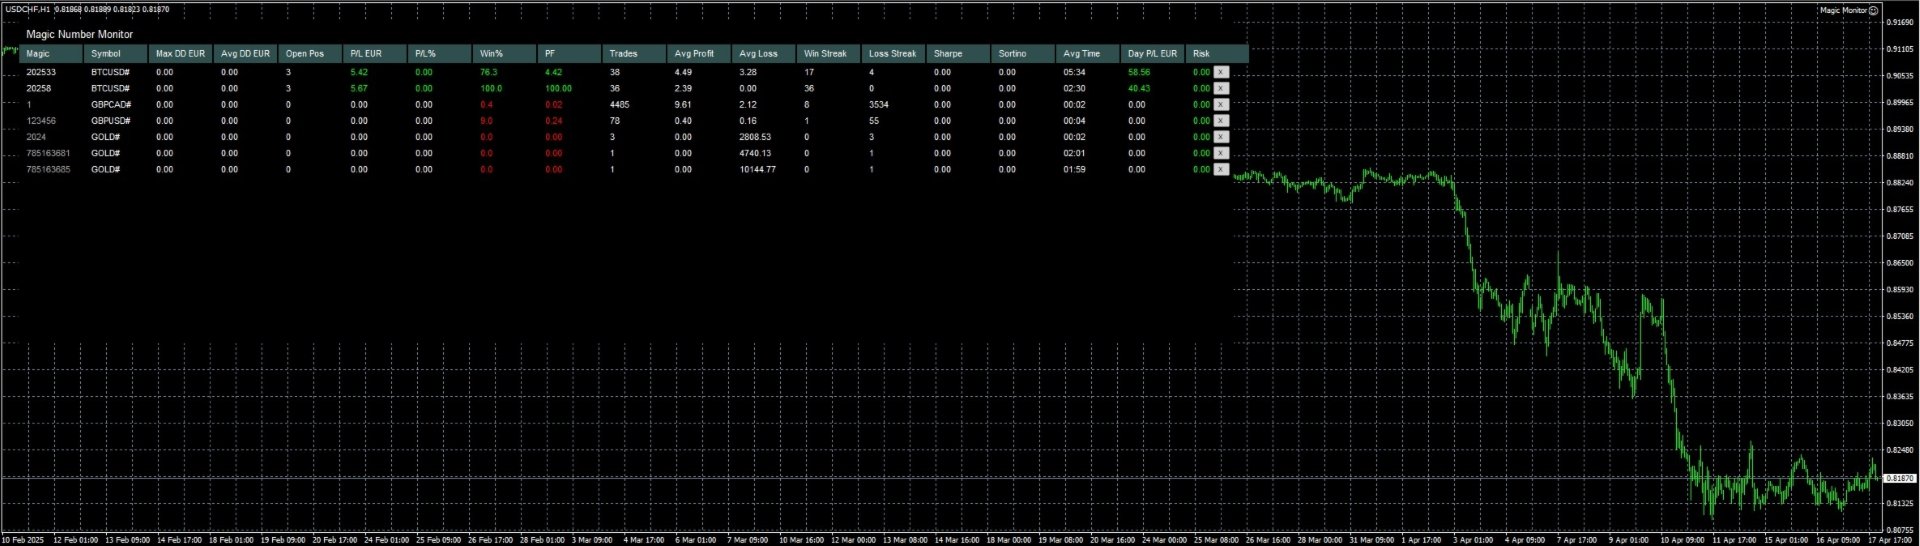Remove row for magic 202533 with X button
This screenshot has height=546, width=1920.
coord(1221,72)
